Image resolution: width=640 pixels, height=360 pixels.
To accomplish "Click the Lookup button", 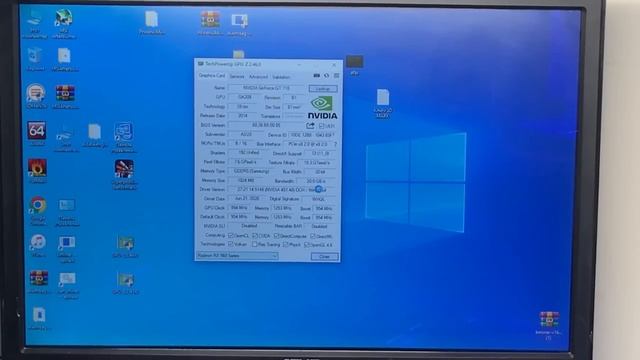I will point(323,89).
